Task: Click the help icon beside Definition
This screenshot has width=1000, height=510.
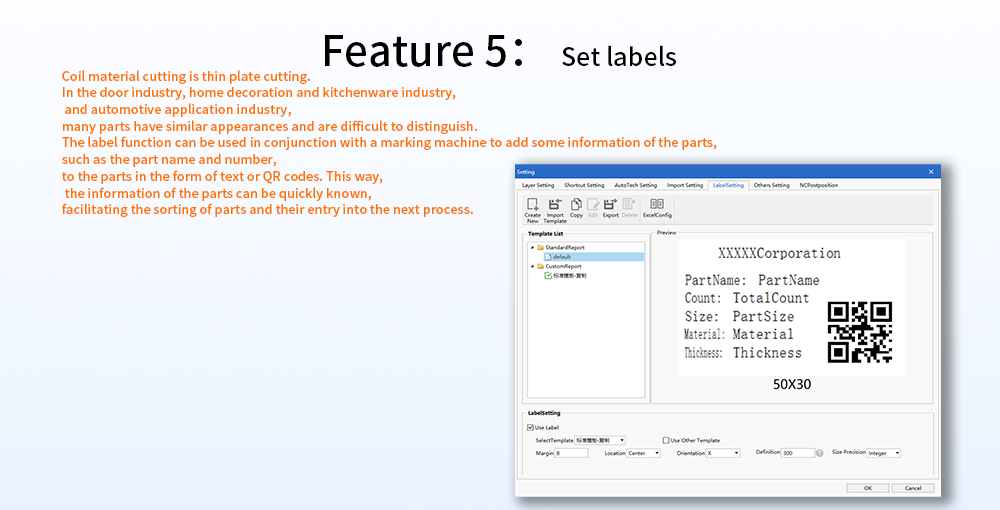Action: [x=819, y=453]
